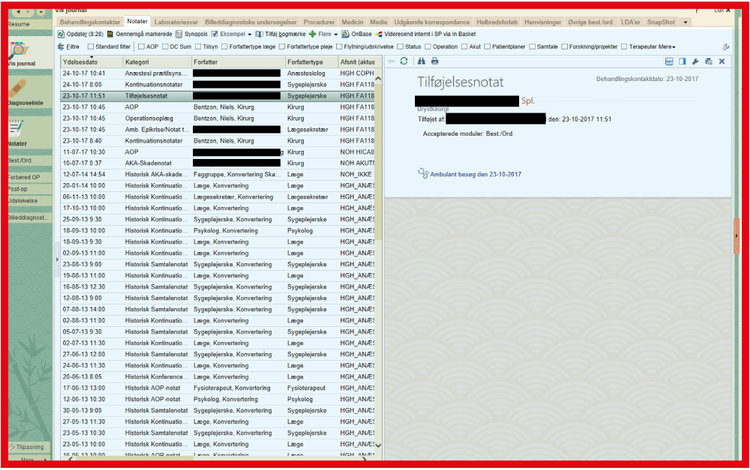Screen dimensions: 750x470
Task: Click the binoculars search icon
Action: pyautogui.click(x=420, y=61)
